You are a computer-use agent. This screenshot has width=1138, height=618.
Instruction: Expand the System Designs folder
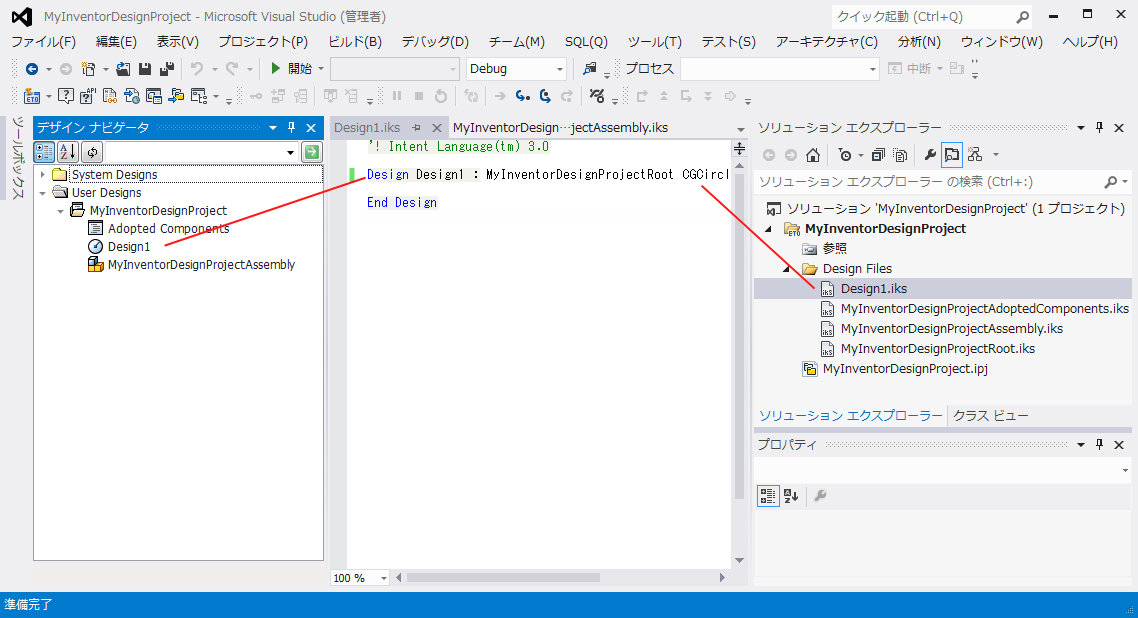(43, 175)
